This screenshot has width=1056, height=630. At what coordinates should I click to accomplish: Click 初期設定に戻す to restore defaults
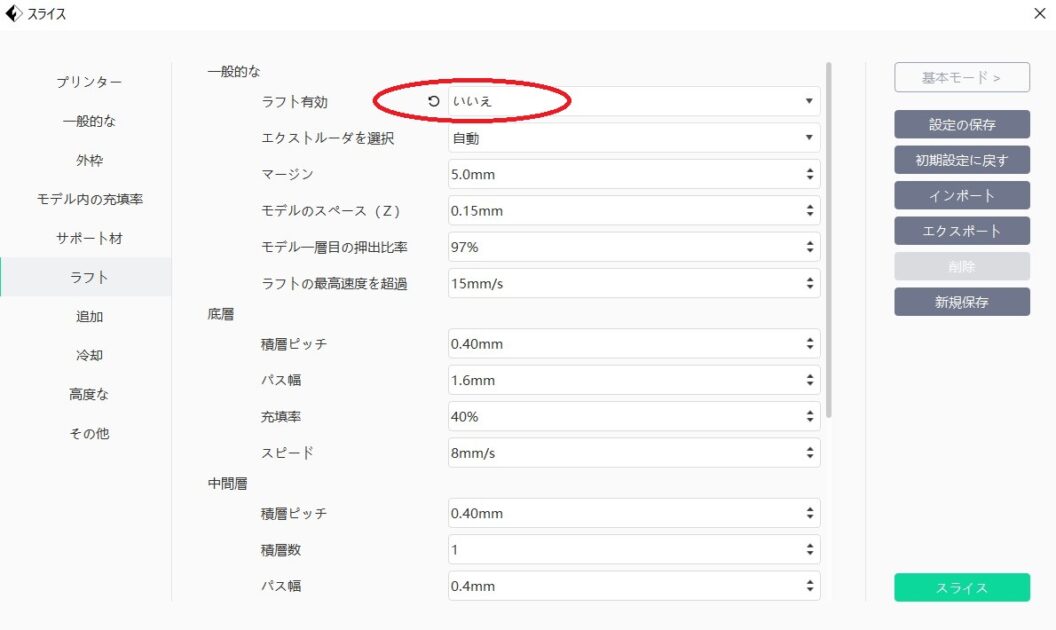click(962, 160)
